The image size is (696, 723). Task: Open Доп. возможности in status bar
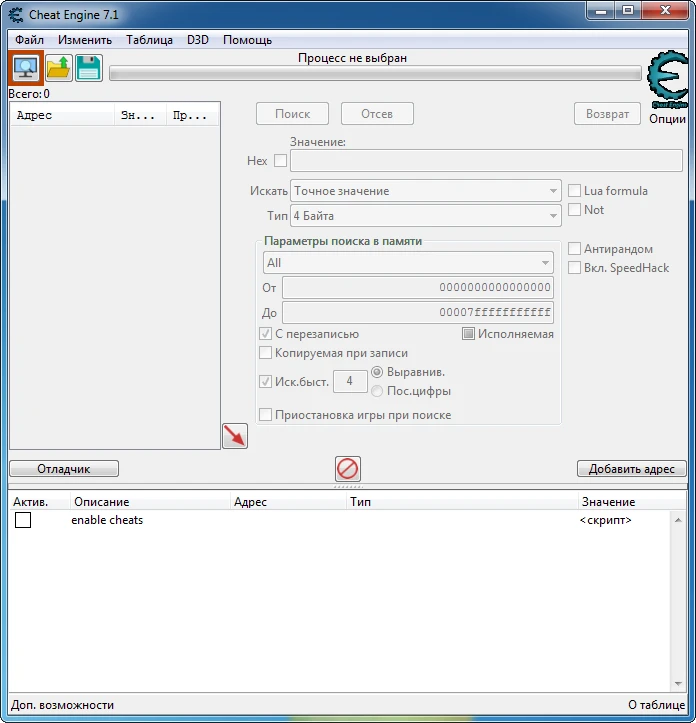point(62,705)
